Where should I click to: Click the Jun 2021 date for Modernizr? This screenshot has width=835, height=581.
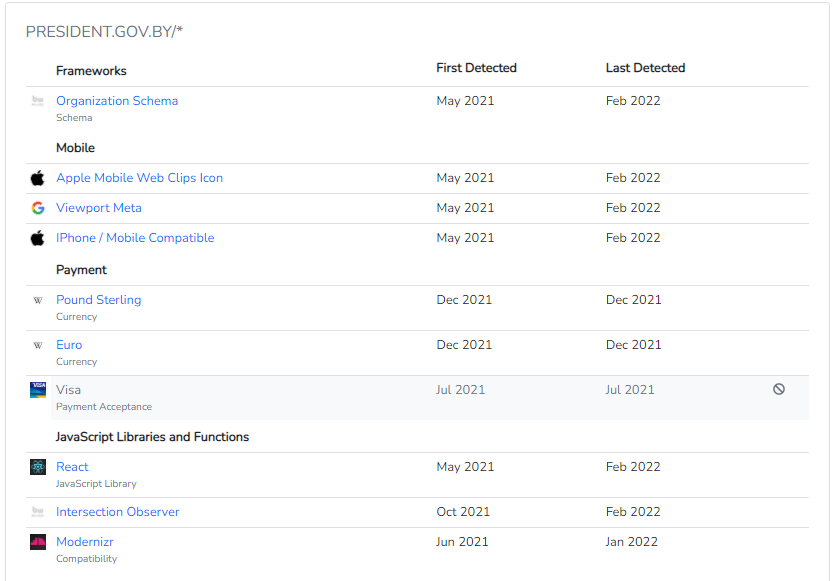pyautogui.click(x=462, y=542)
